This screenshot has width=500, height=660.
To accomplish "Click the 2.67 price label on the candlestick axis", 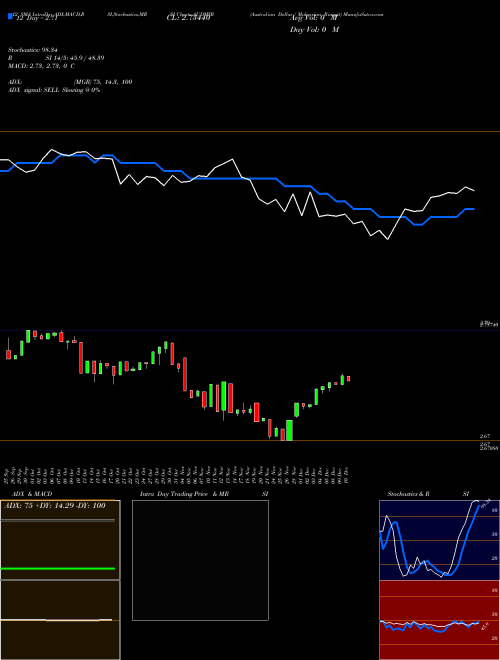I will [485, 437].
